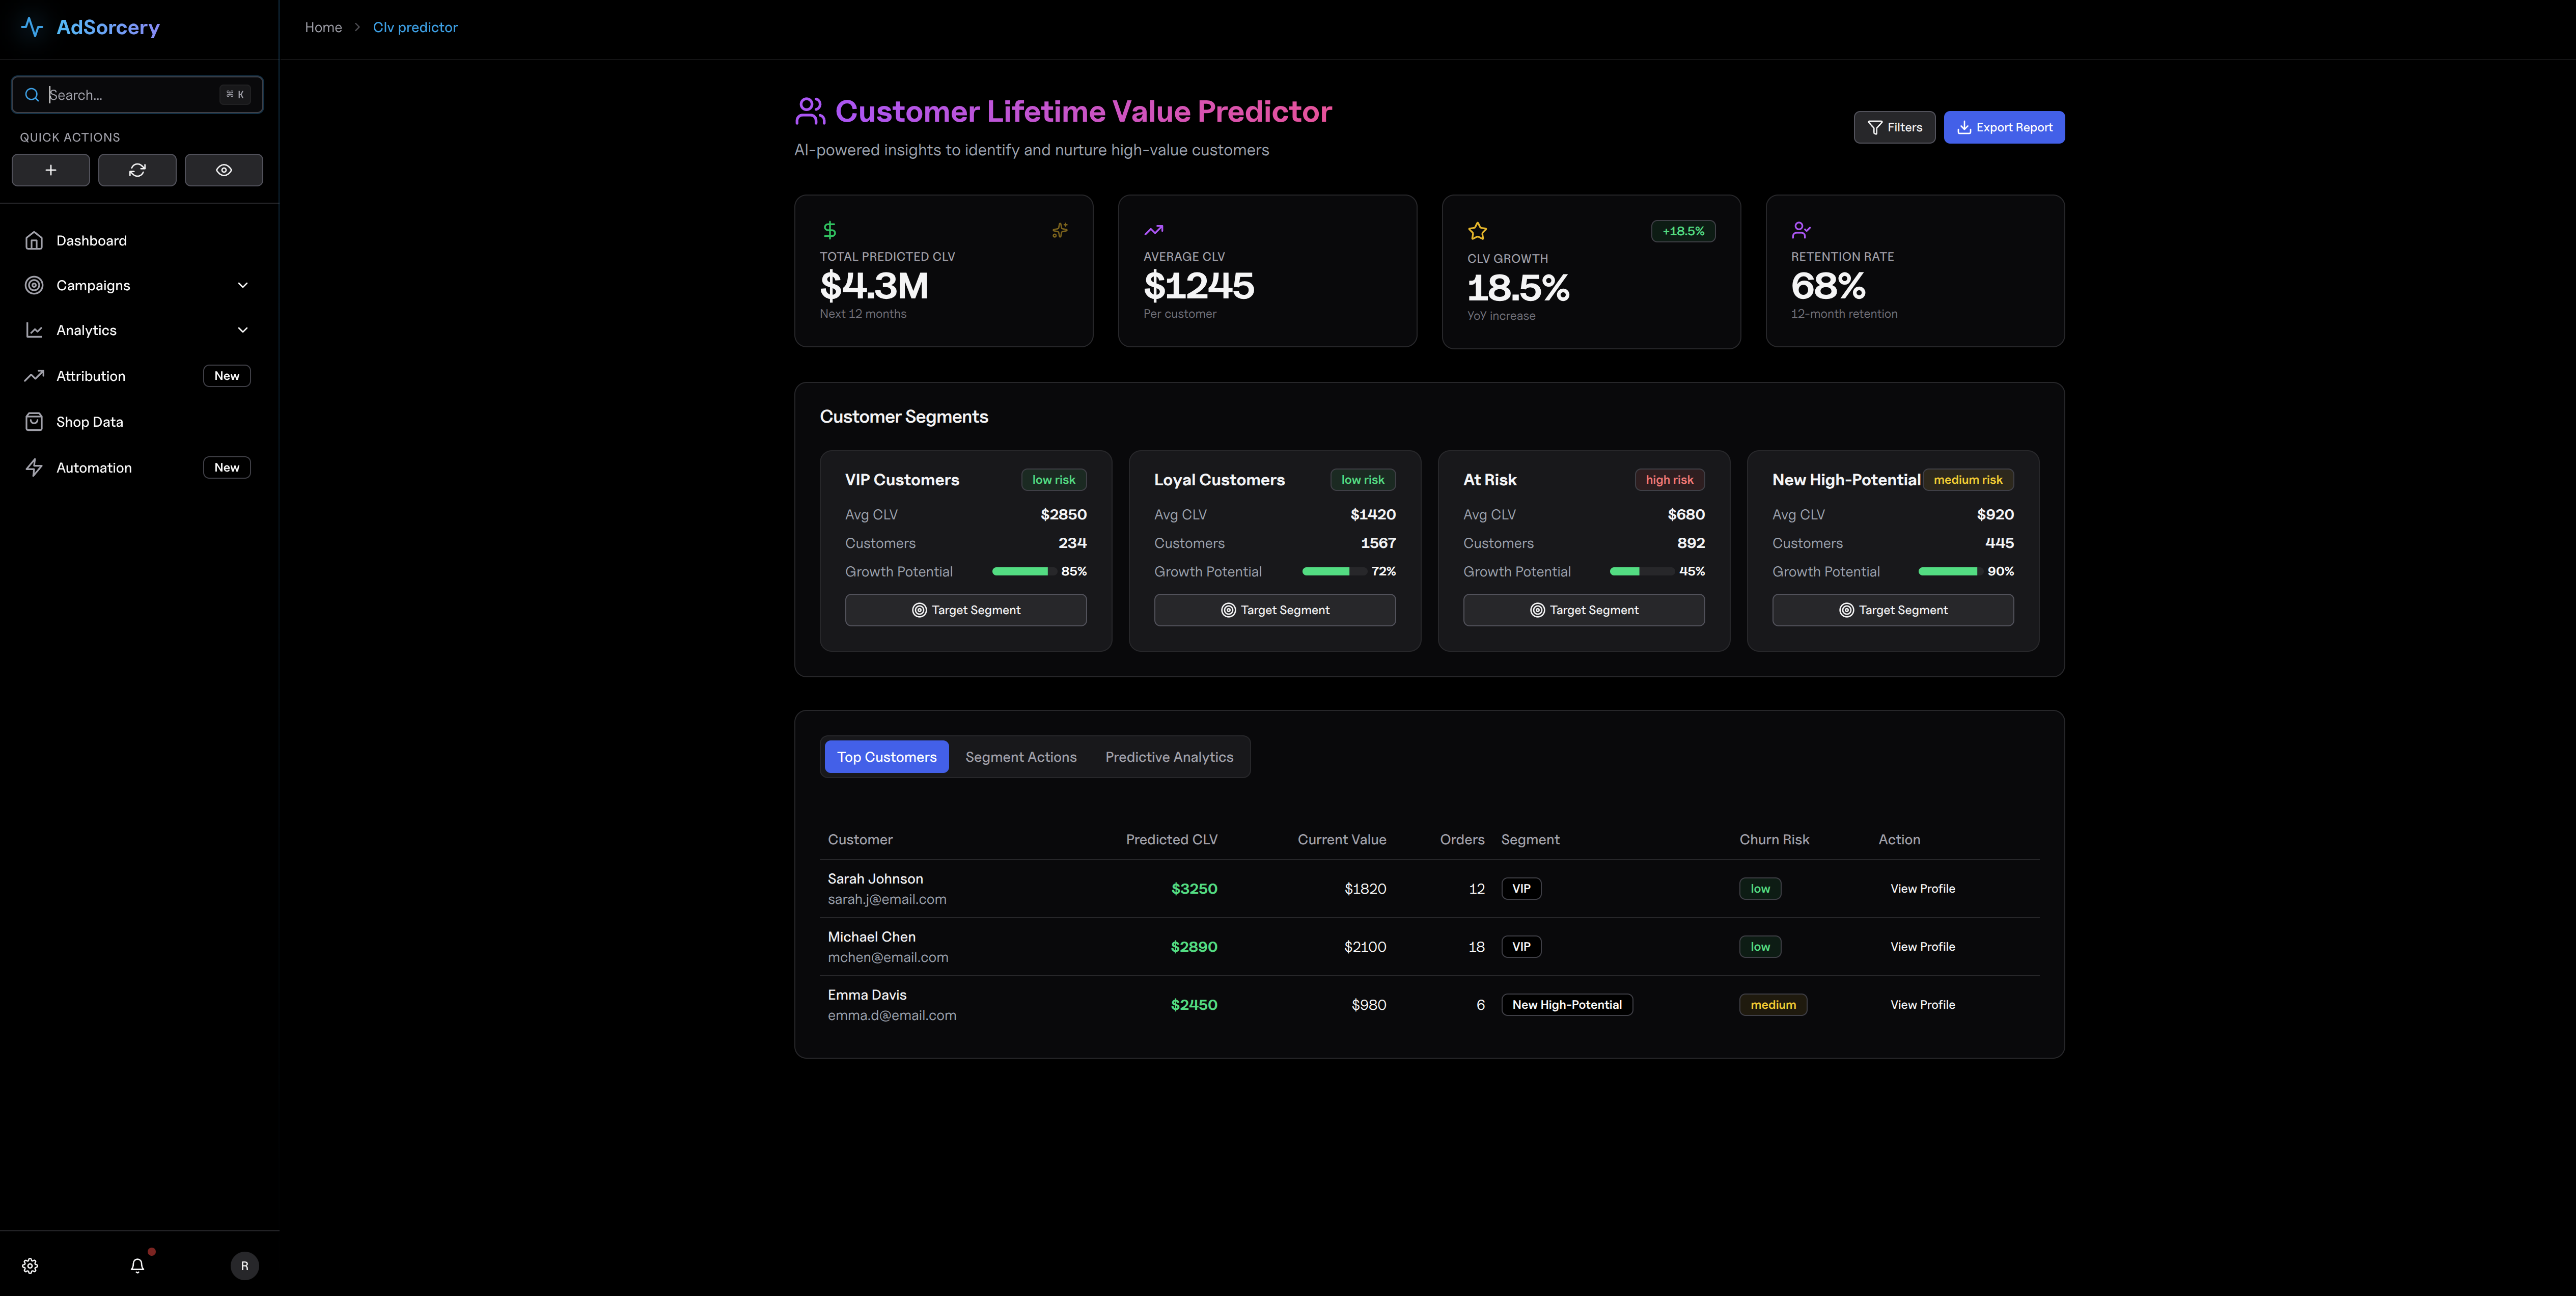Click the New badge next to Attribution

227,376
